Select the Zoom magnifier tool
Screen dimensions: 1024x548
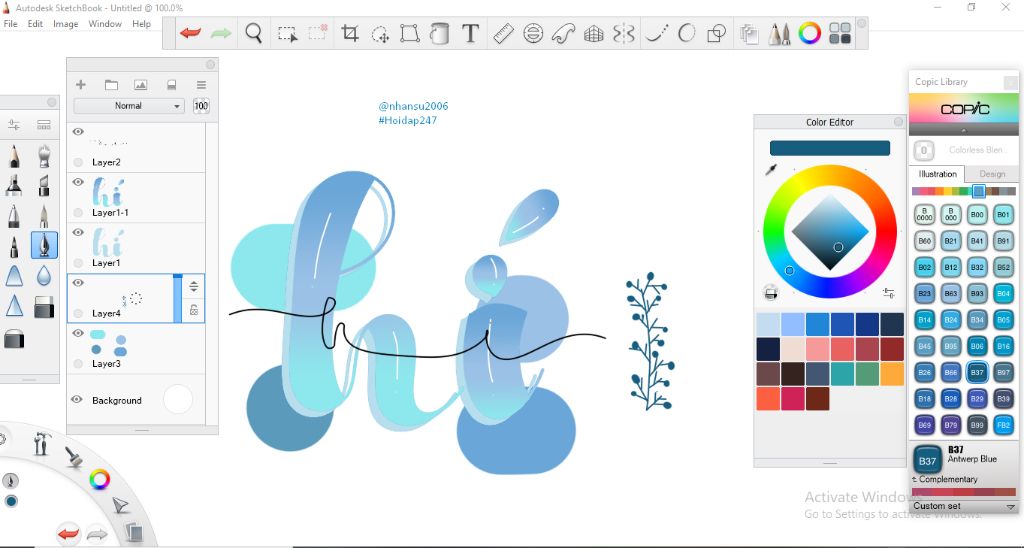click(253, 33)
